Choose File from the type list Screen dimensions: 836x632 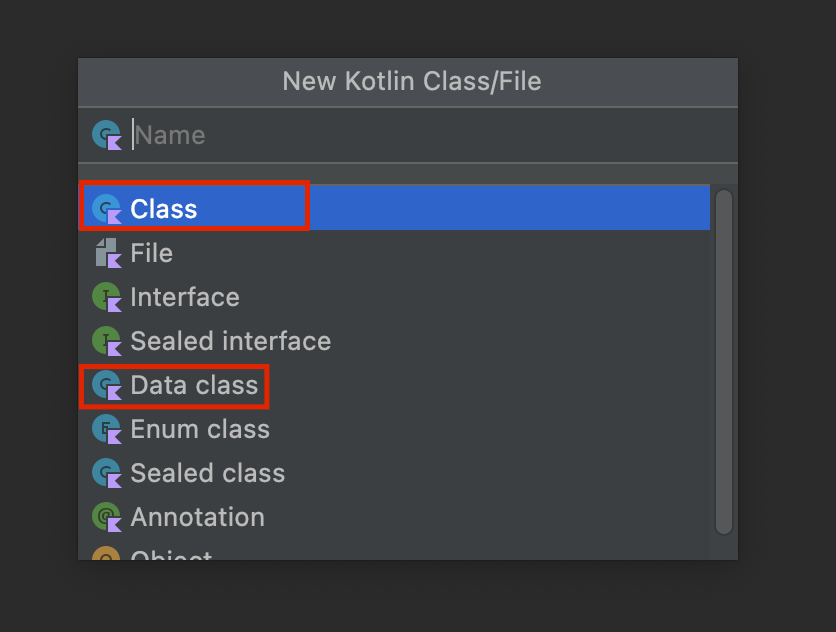coord(151,253)
